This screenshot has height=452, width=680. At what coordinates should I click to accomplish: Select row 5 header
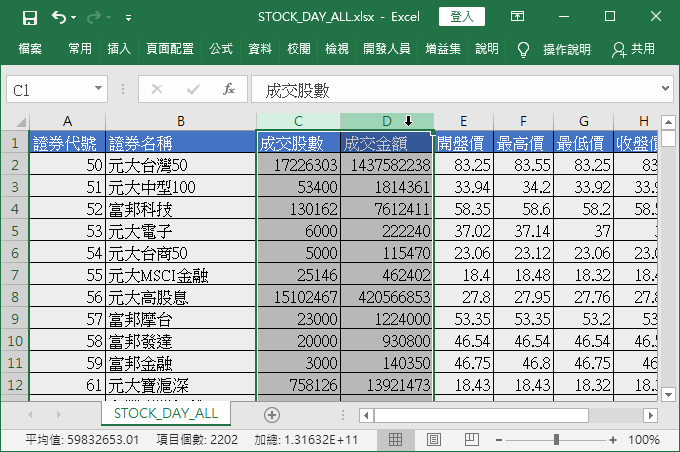(15, 231)
